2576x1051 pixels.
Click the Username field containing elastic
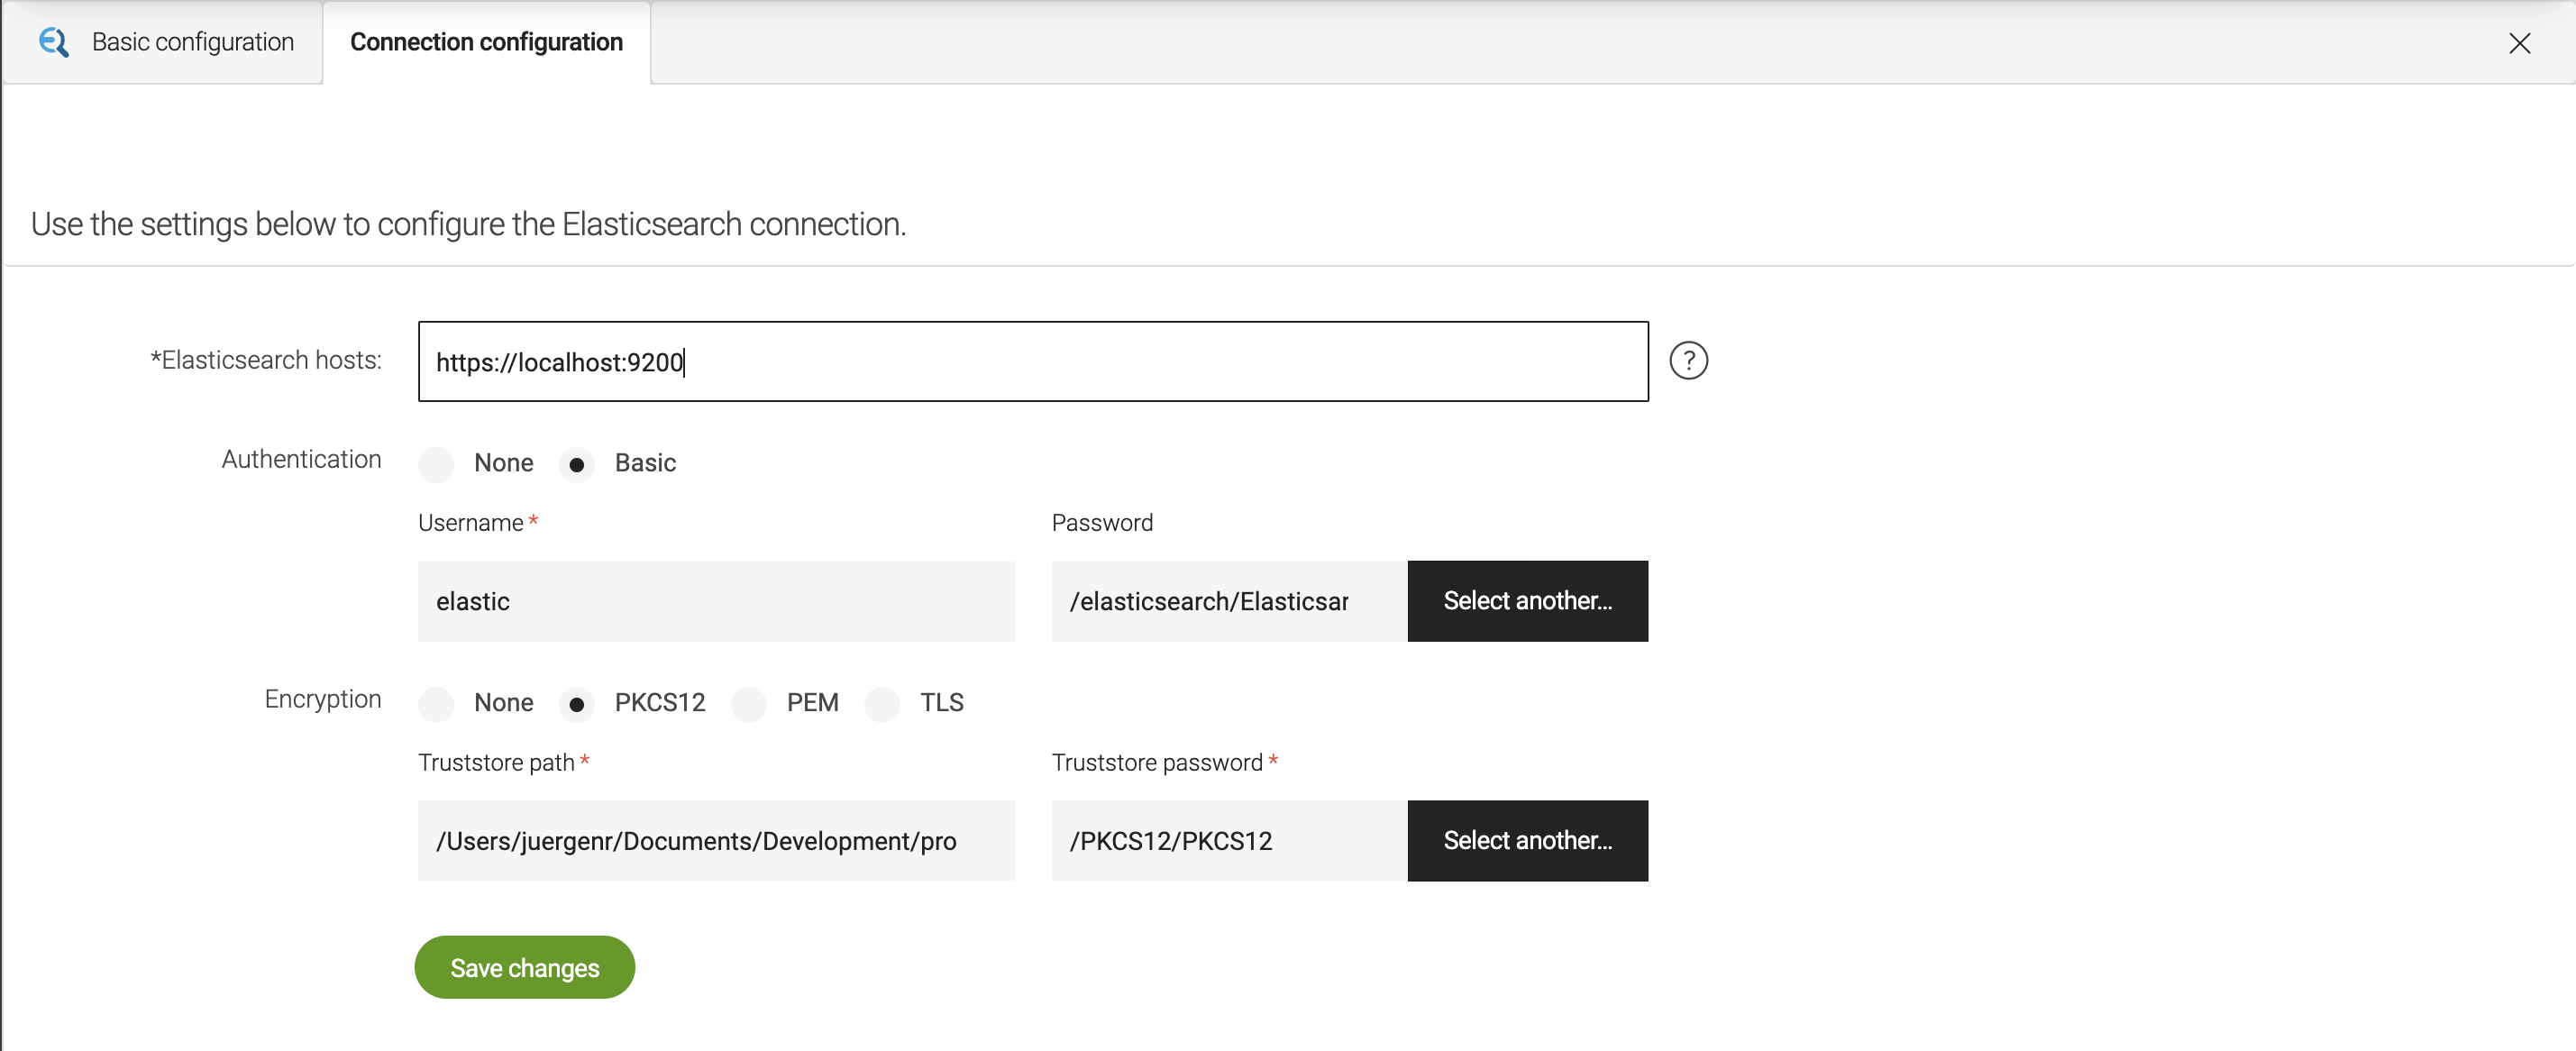pyautogui.click(x=716, y=601)
